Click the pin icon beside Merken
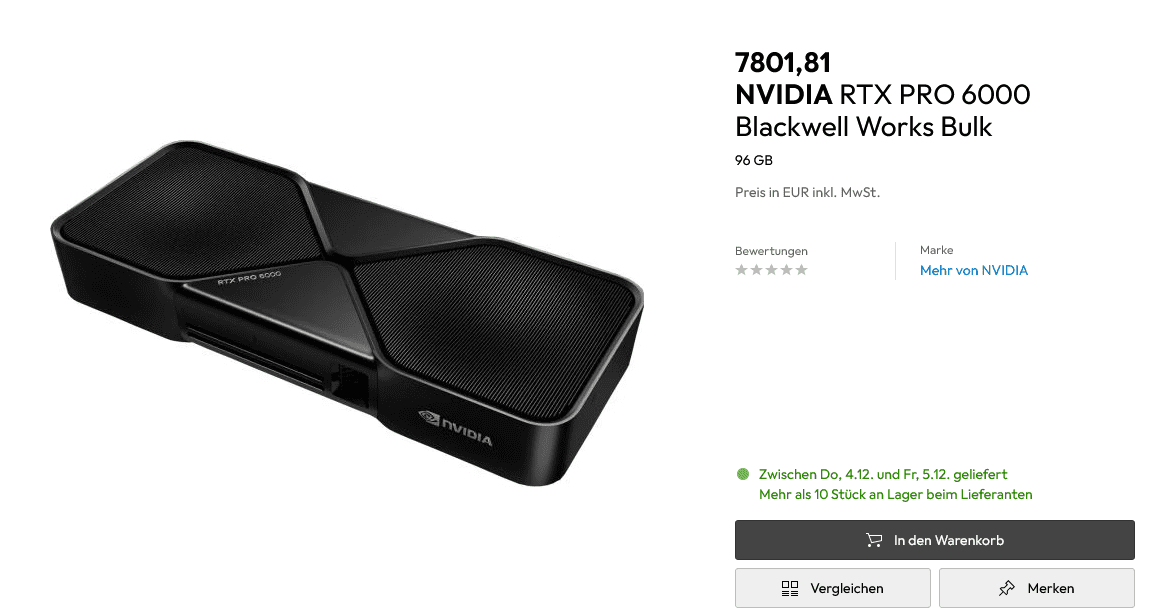Image resolution: width=1153 pixels, height=615 pixels. coord(1007,589)
